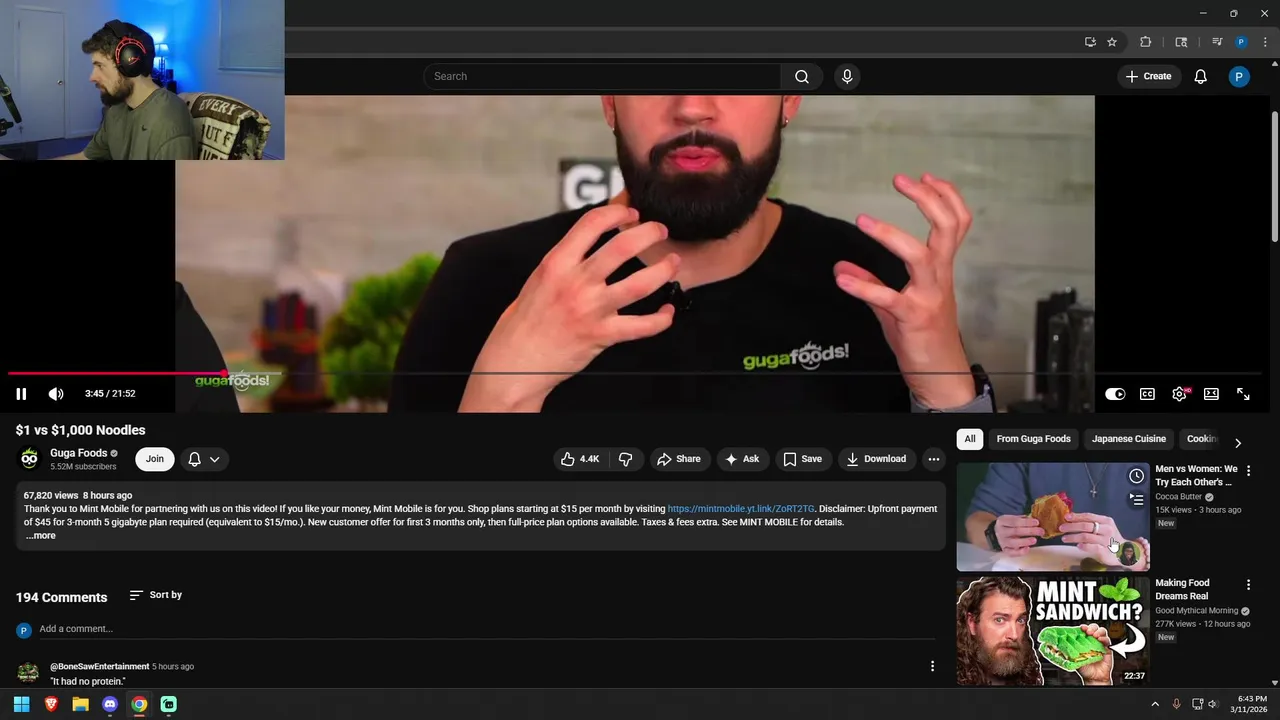Open the Guga Foods channel name link
The height and width of the screenshot is (720, 1280).
click(x=79, y=453)
